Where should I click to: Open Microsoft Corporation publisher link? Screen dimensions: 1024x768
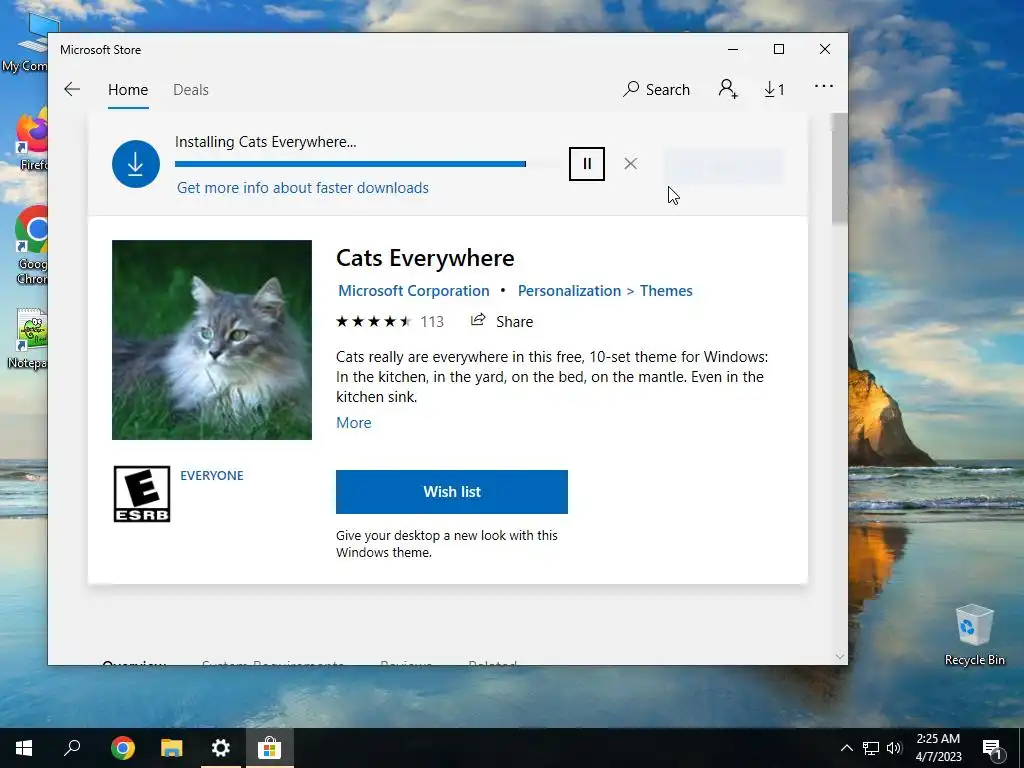[413, 291]
